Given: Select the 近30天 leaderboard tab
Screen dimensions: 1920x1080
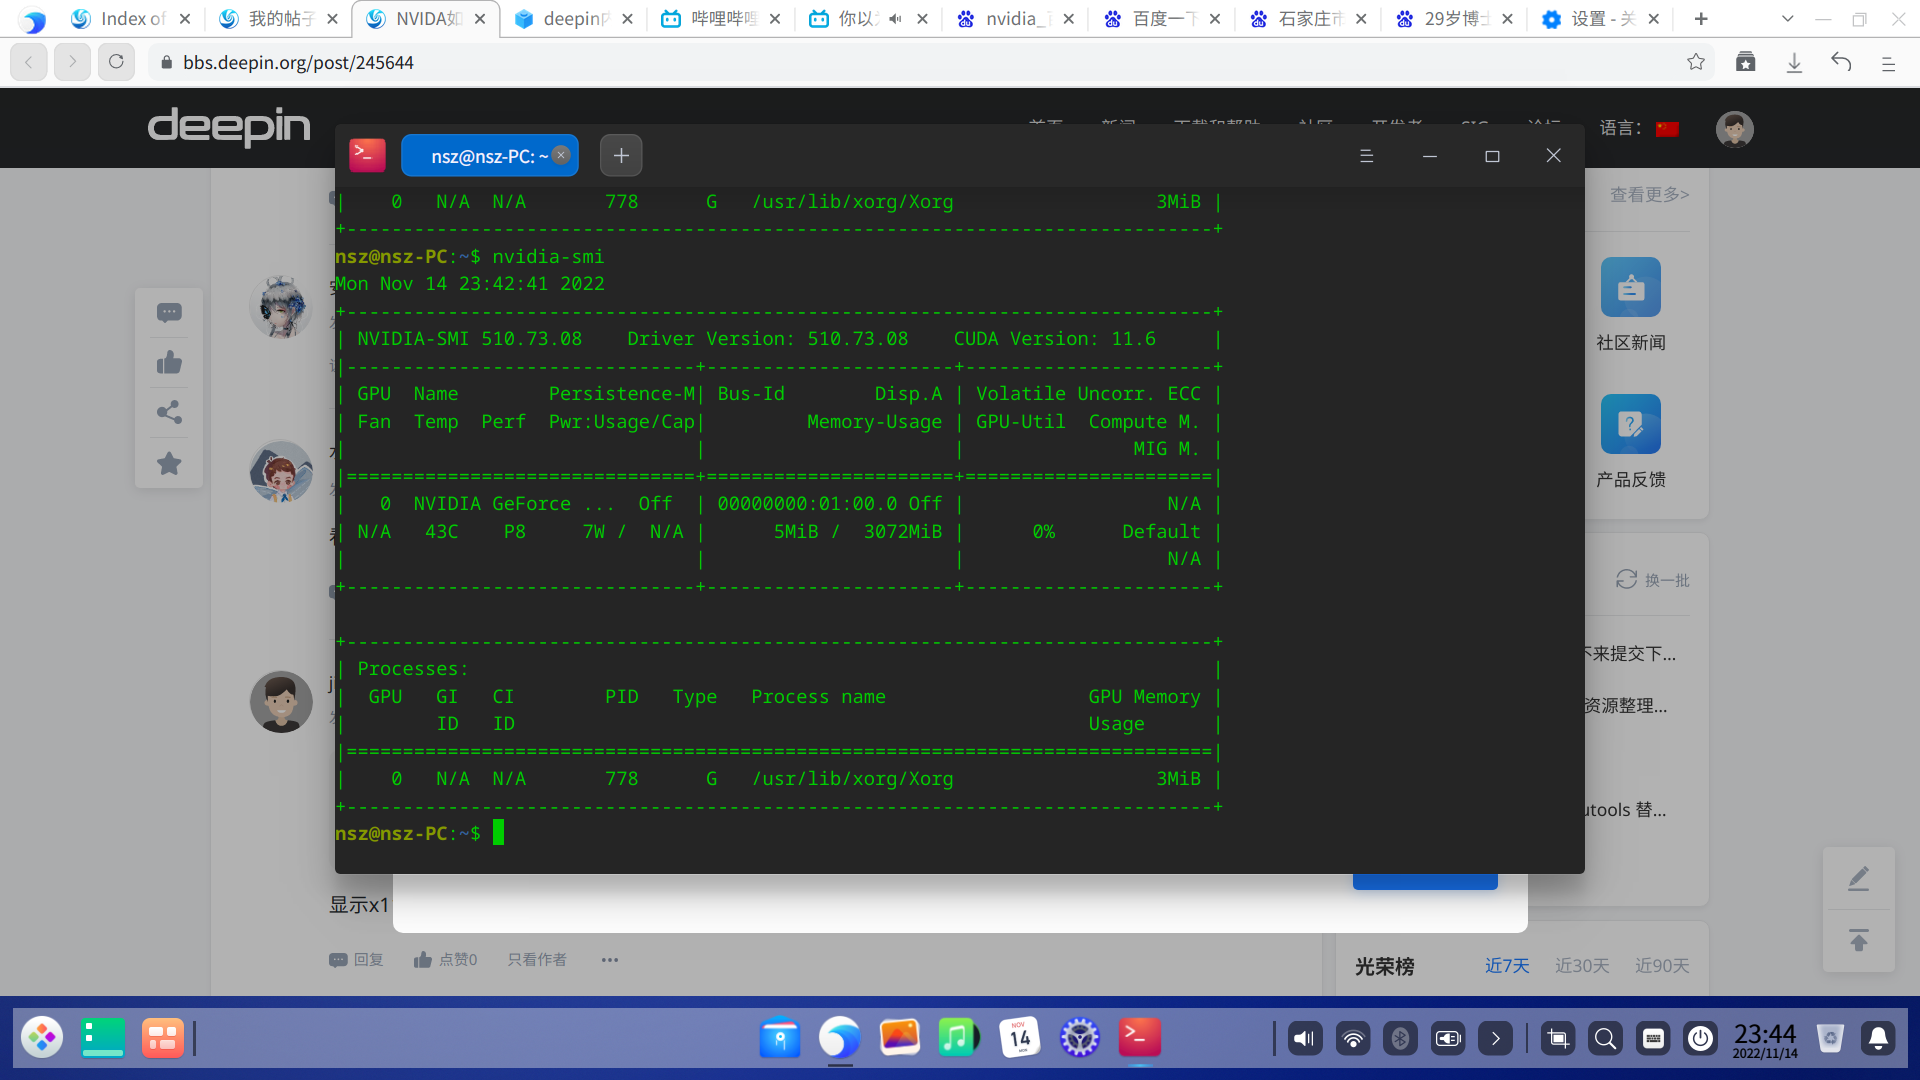Looking at the screenshot, I should (x=1581, y=966).
